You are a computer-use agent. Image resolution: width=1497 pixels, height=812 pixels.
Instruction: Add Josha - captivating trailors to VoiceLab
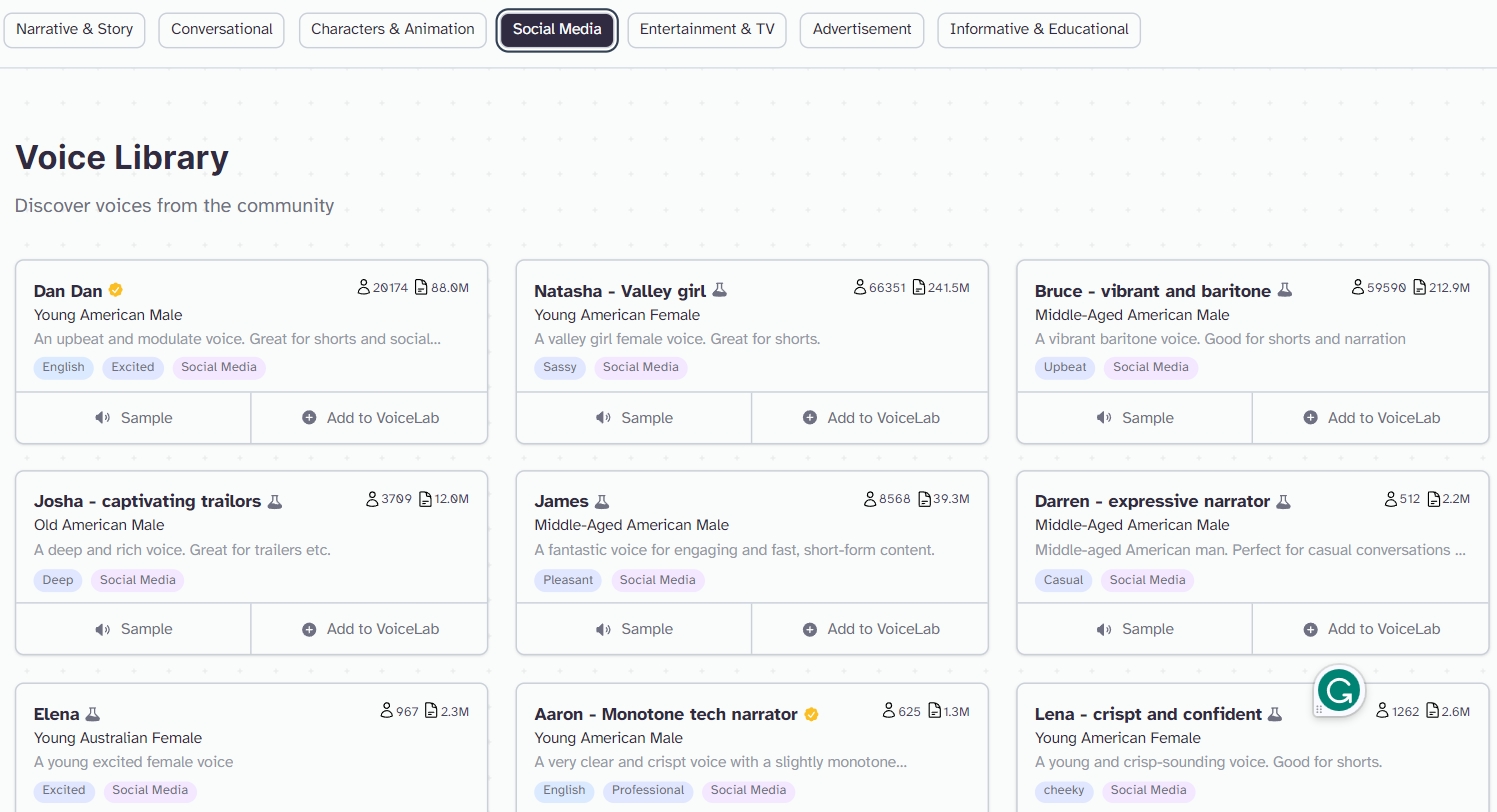(x=370, y=629)
